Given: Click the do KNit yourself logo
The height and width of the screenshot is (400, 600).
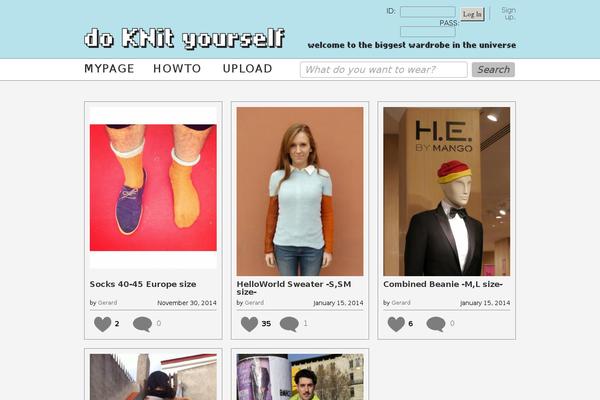Looking at the screenshot, I should coord(184,38).
